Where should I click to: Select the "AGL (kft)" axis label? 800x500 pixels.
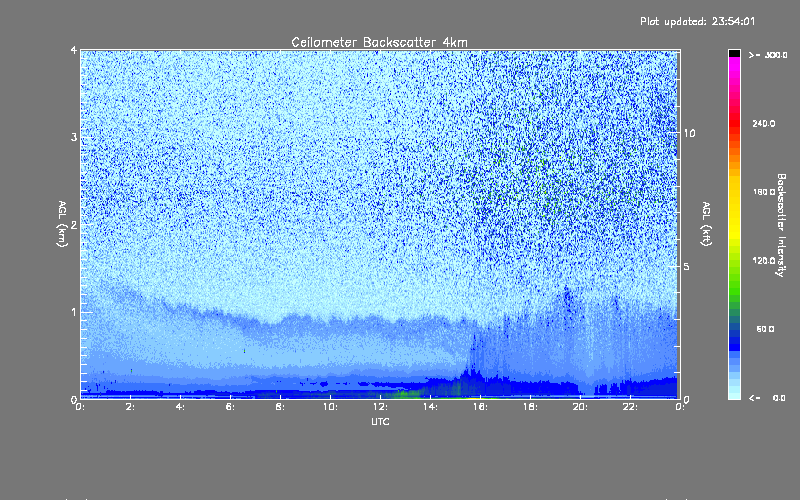point(706,224)
